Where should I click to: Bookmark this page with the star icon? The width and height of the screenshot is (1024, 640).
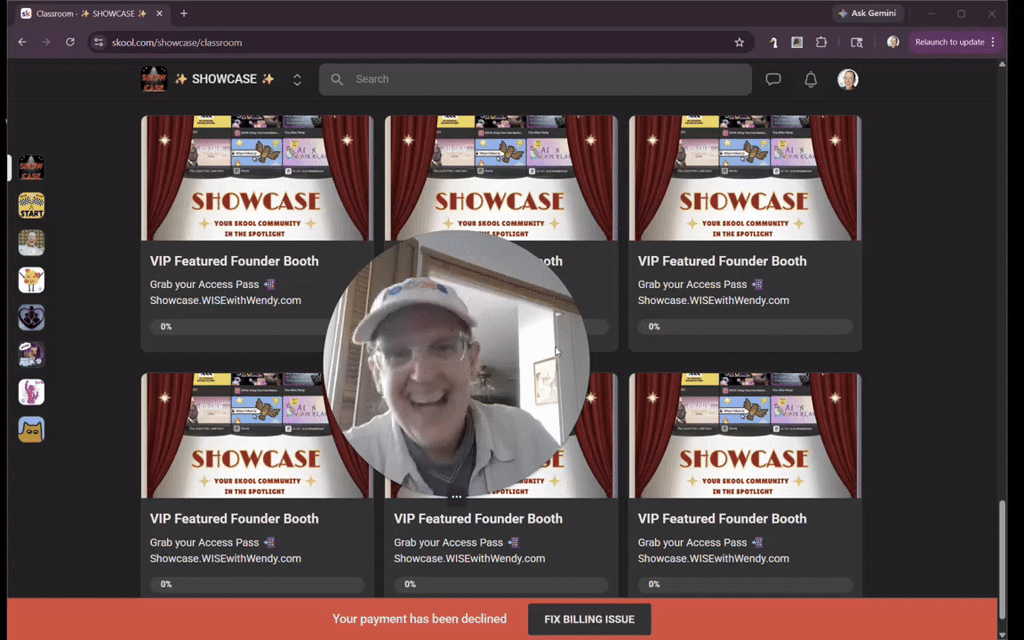point(739,42)
